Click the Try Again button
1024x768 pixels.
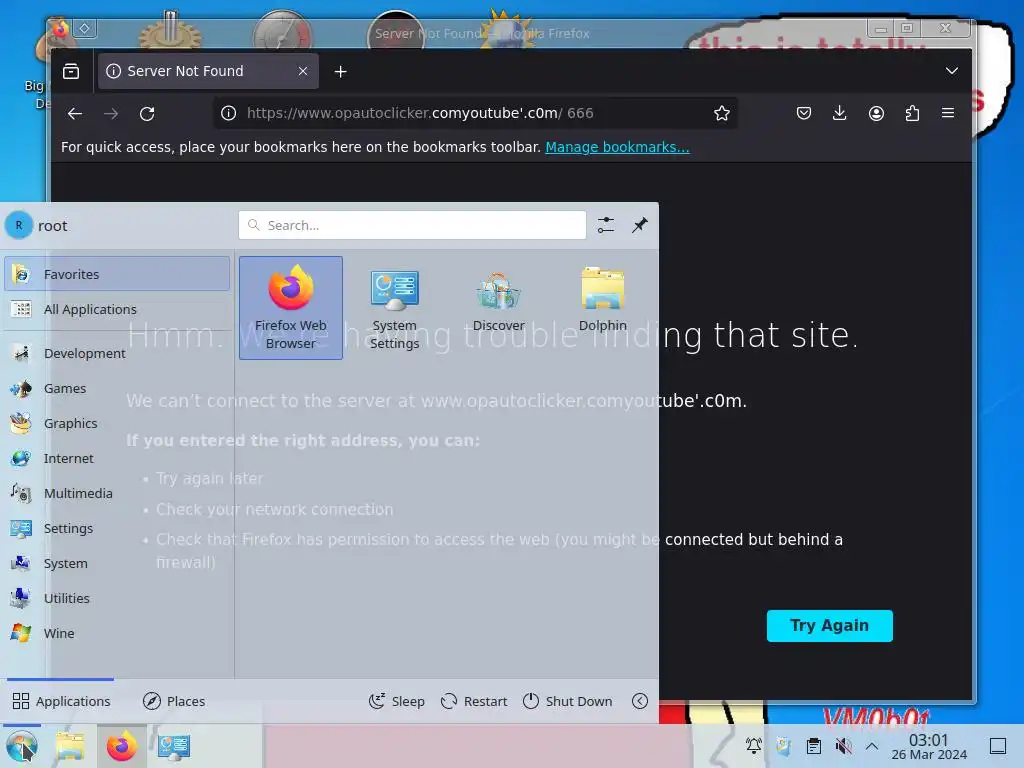point(829,626)
